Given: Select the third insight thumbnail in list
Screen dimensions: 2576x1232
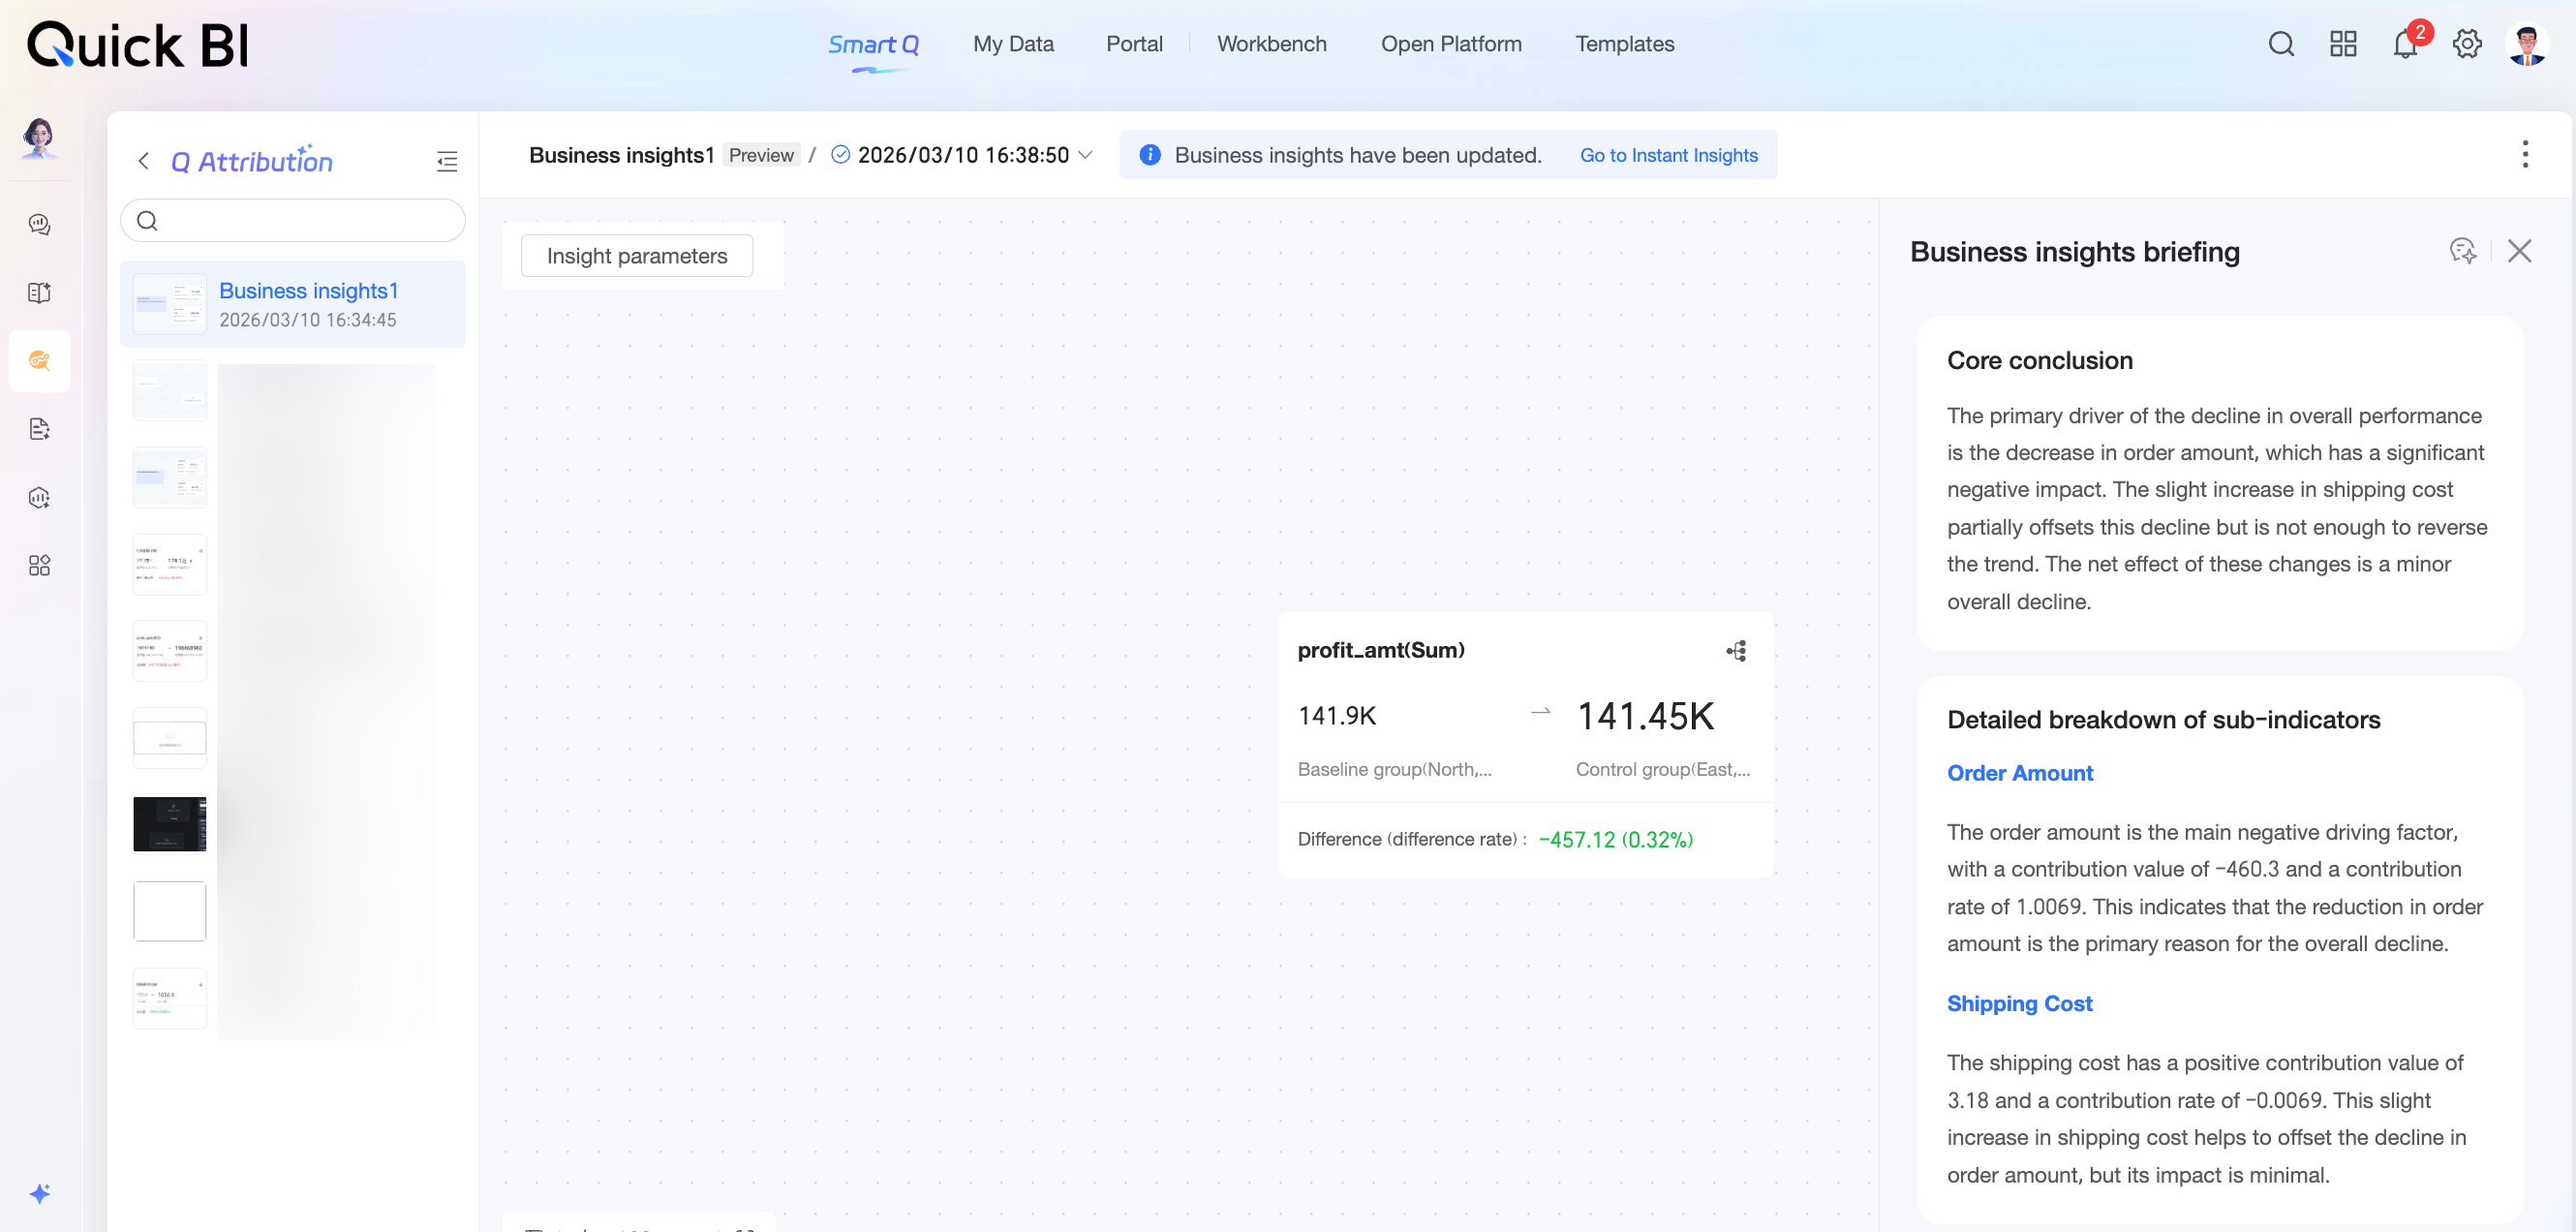Looking at the screenshot, I should click(170, 477).
